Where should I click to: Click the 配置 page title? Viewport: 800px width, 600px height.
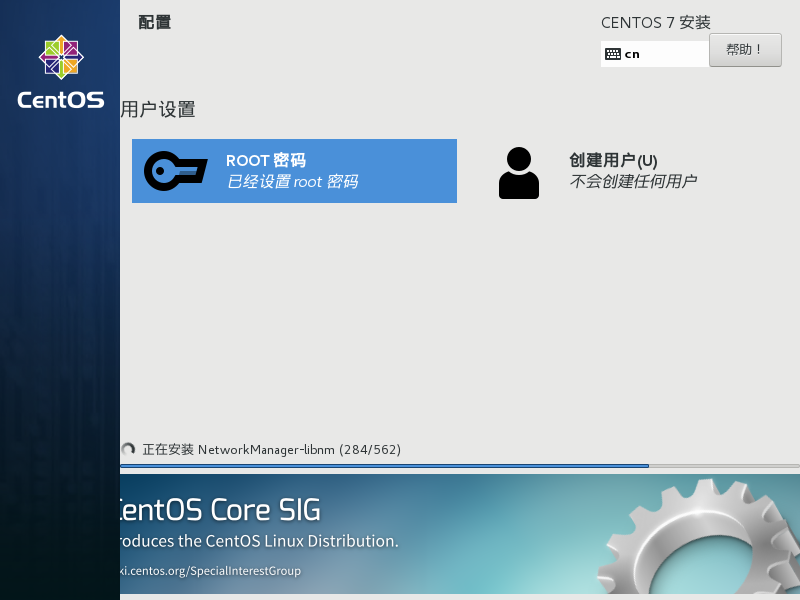tap(155, 22)
